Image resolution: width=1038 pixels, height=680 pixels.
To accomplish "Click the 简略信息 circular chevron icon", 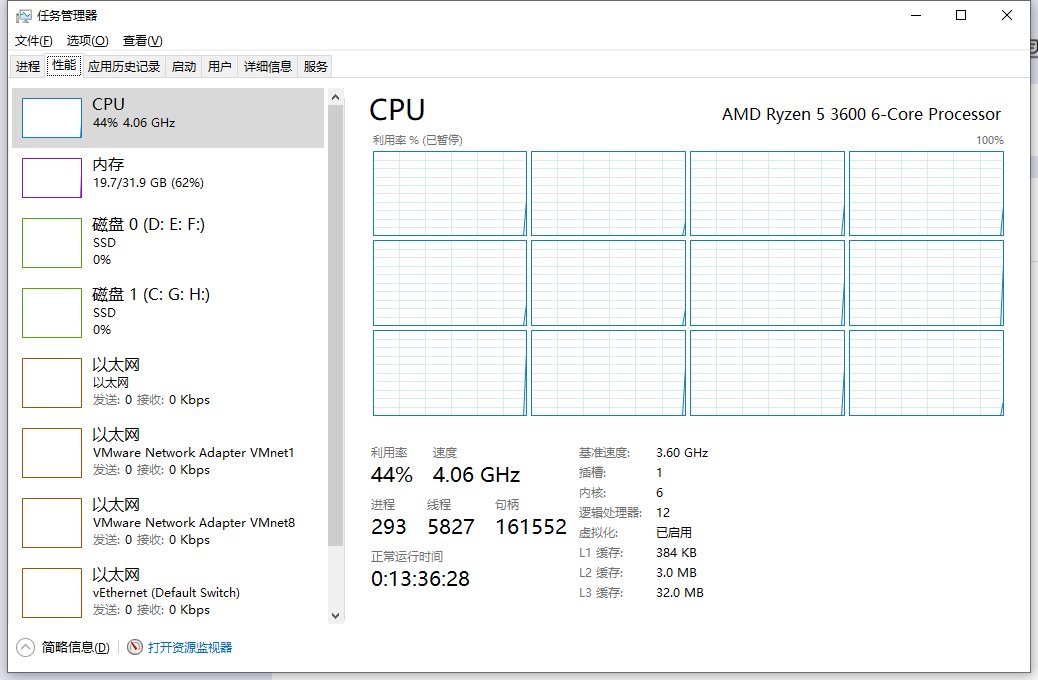I will [25, 648].
